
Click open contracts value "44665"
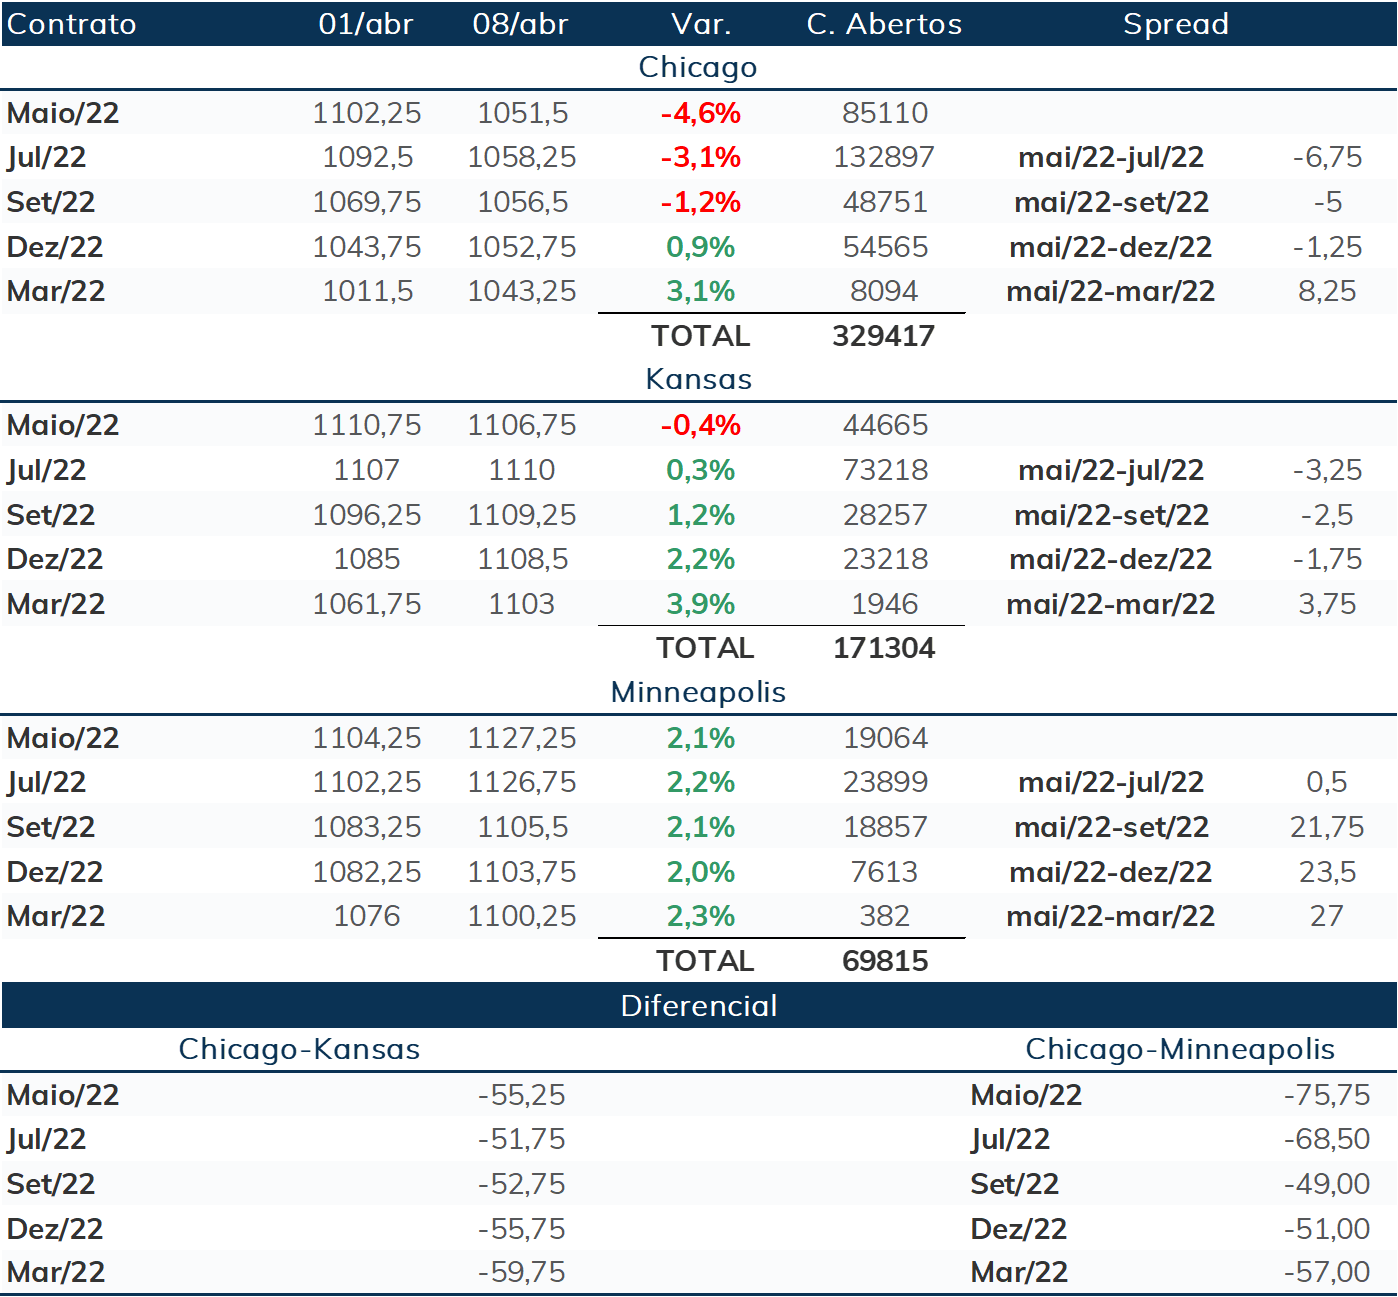885,425
